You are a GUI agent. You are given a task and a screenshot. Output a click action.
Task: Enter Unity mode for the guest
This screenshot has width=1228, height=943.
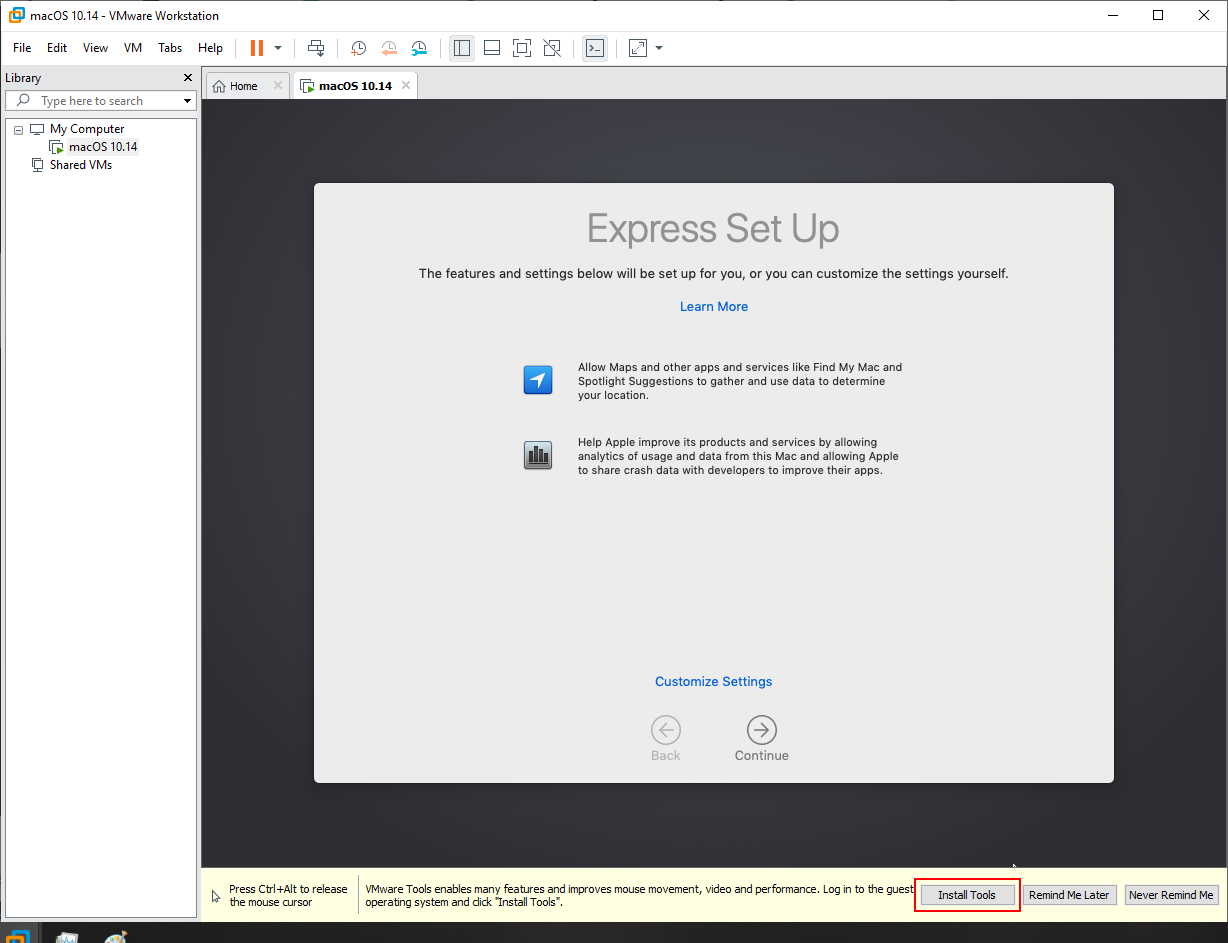(552, 47)
